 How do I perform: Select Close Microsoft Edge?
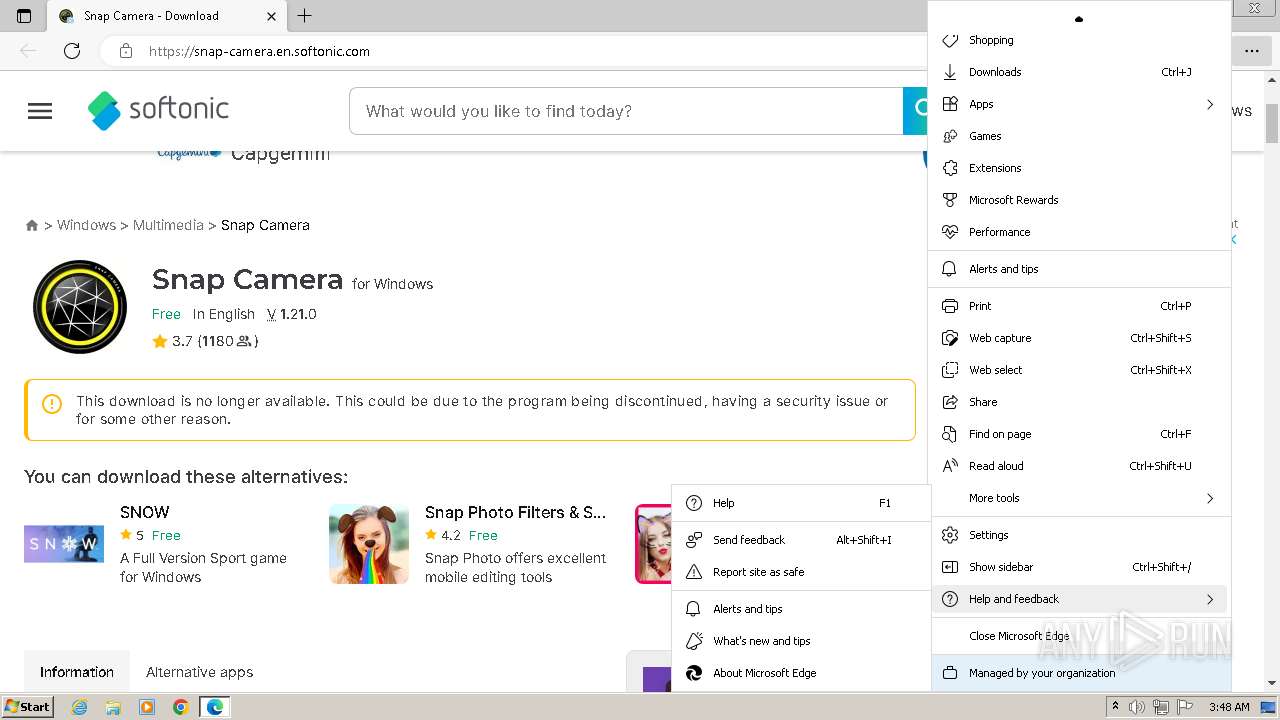(1080, 636)
